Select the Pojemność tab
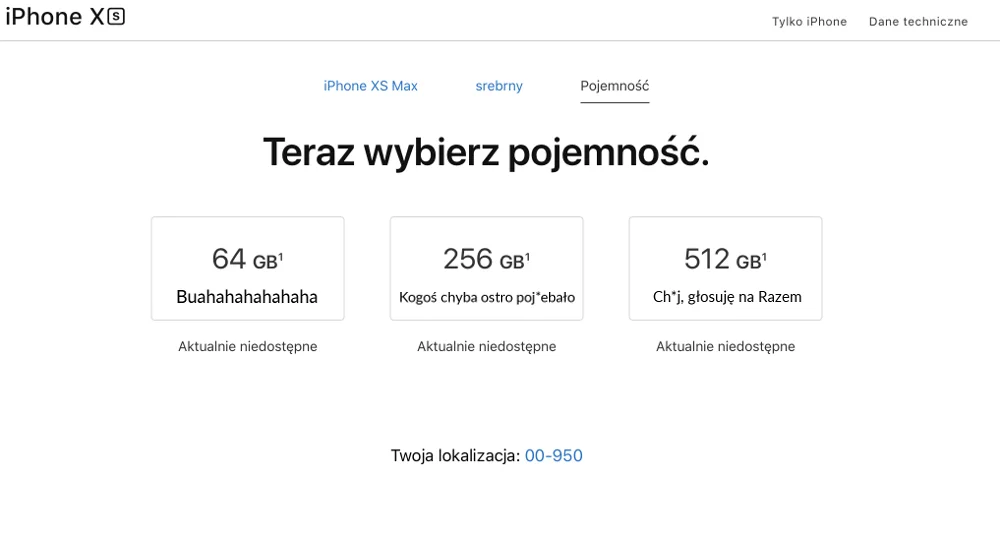The width and height of the screenshot is (1000, 537). [x=615, y=86]
